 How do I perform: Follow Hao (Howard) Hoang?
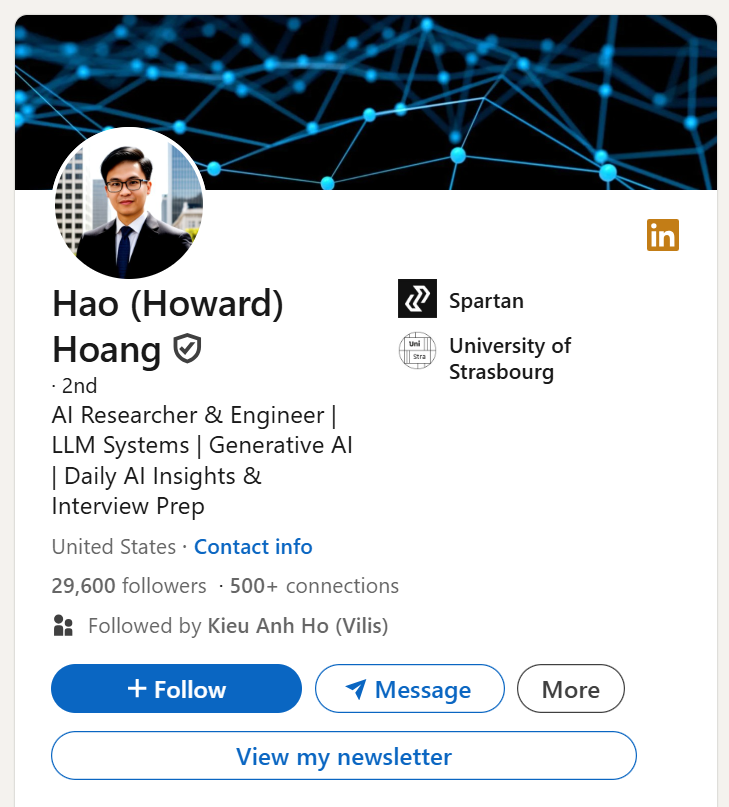tap(176, 689)
